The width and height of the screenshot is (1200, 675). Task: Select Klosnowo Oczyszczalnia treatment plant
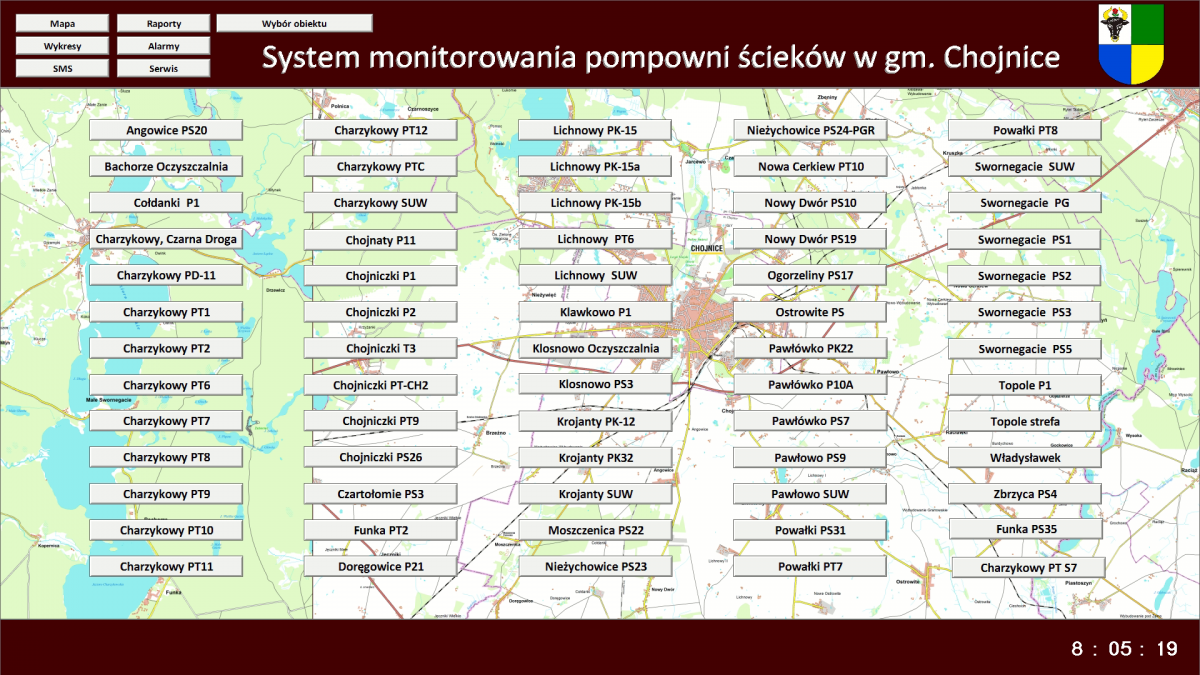click(596, 348)
